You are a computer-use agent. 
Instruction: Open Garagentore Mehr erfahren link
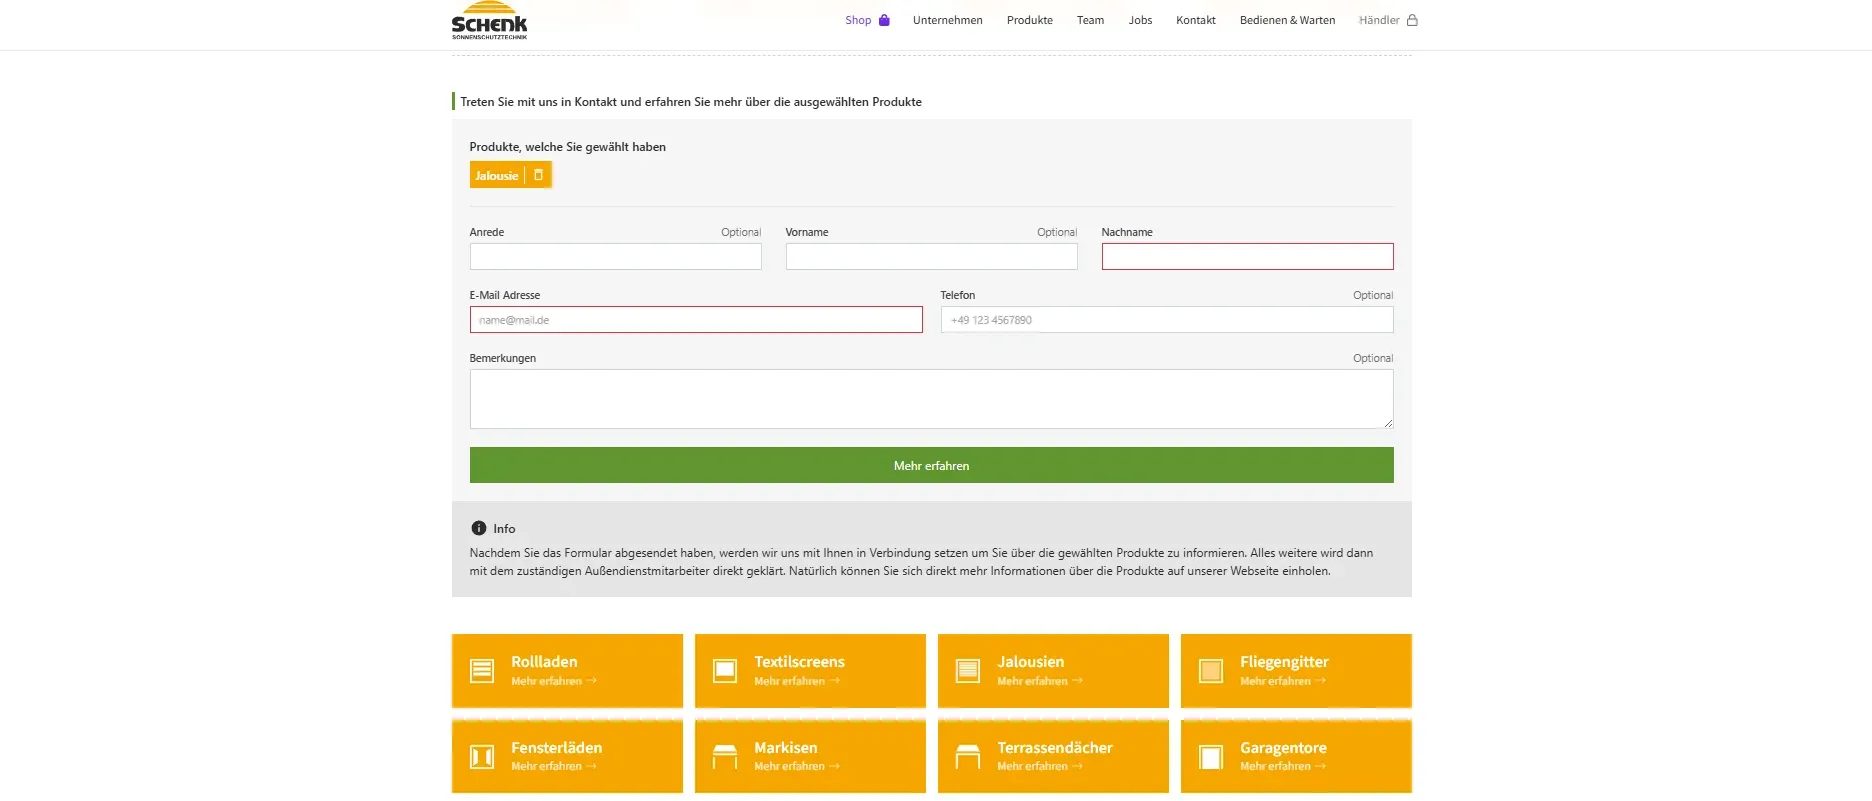point(1283,766)
